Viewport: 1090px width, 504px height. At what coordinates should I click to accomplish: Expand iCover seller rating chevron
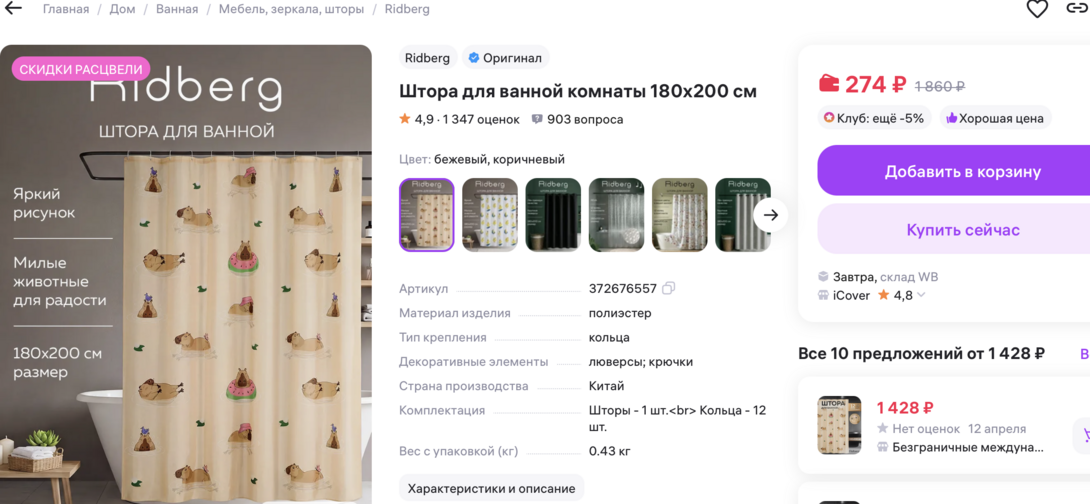pos(922,295)
